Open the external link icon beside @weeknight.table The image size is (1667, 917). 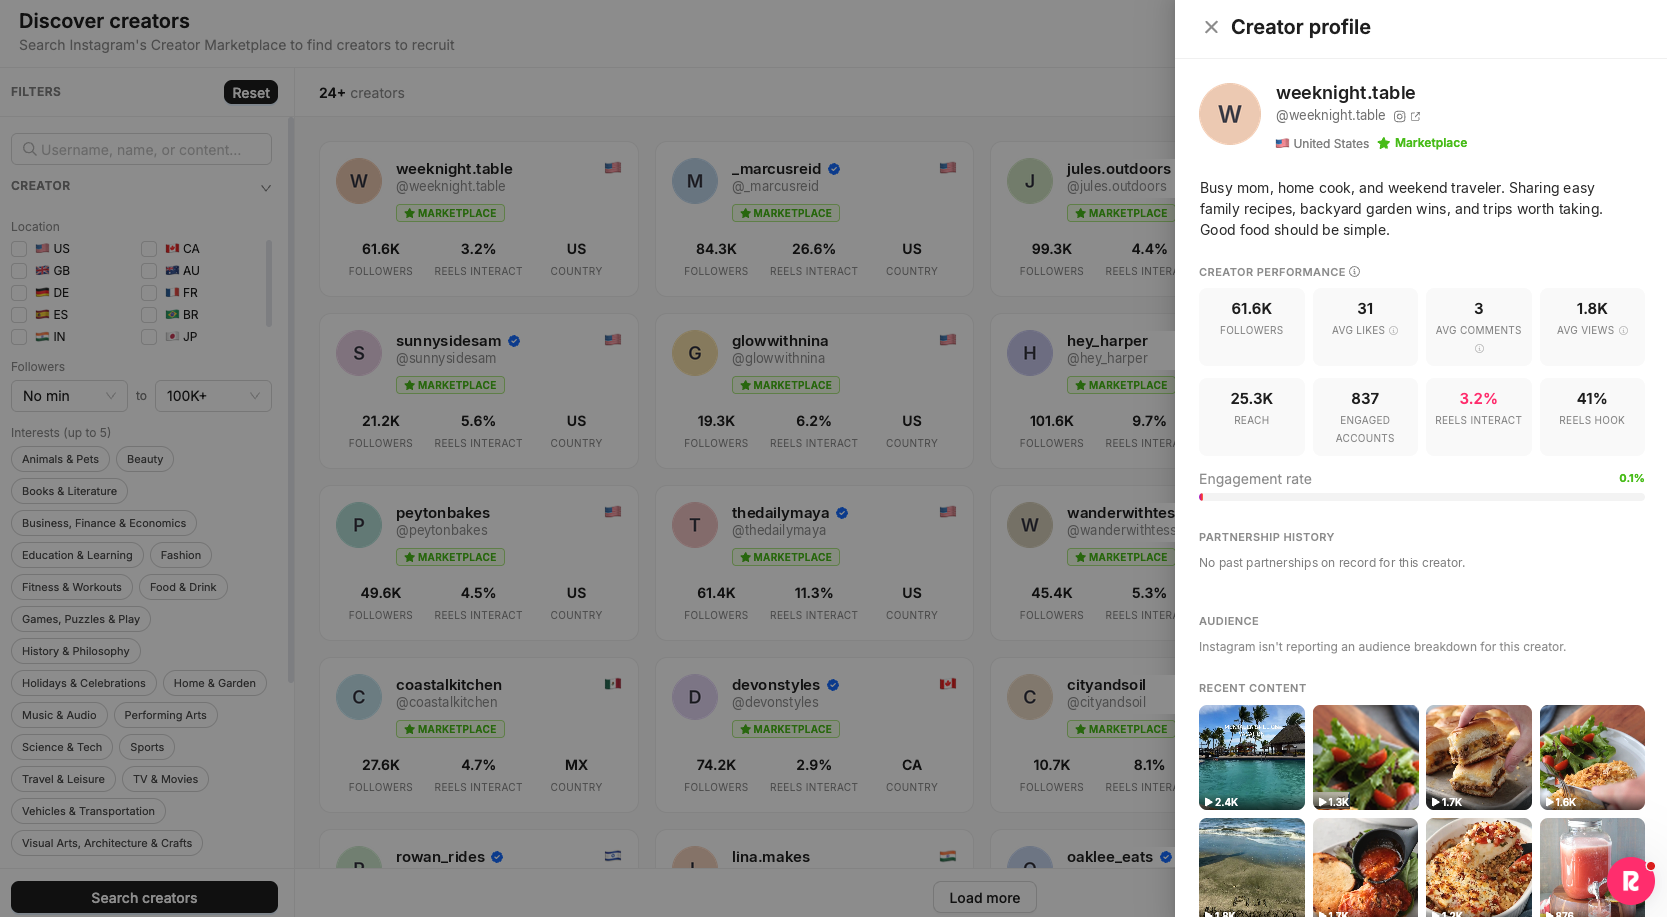(x=1415, y=116)
